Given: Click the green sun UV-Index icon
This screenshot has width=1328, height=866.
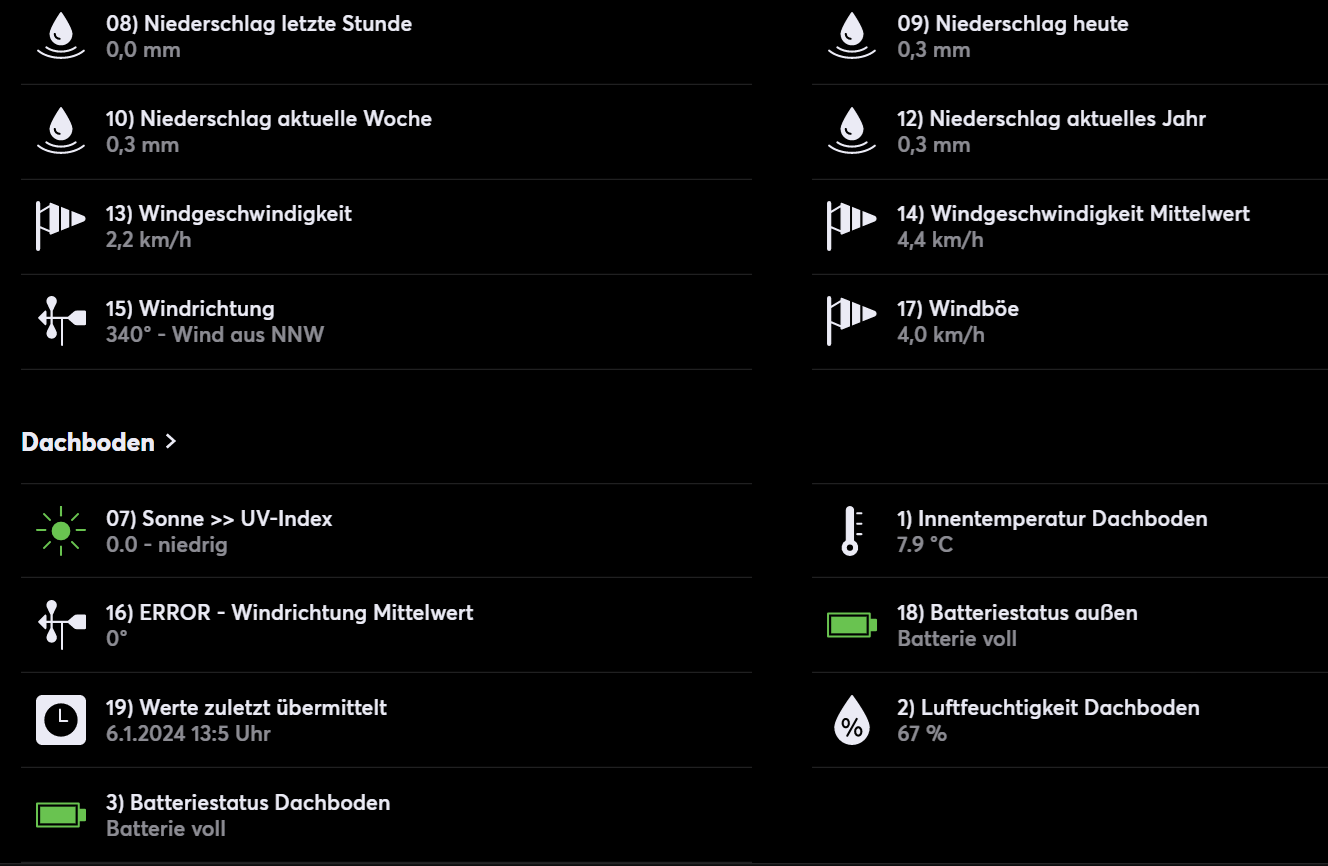Looking at the screenshot, I should click(x=61, y=531).
